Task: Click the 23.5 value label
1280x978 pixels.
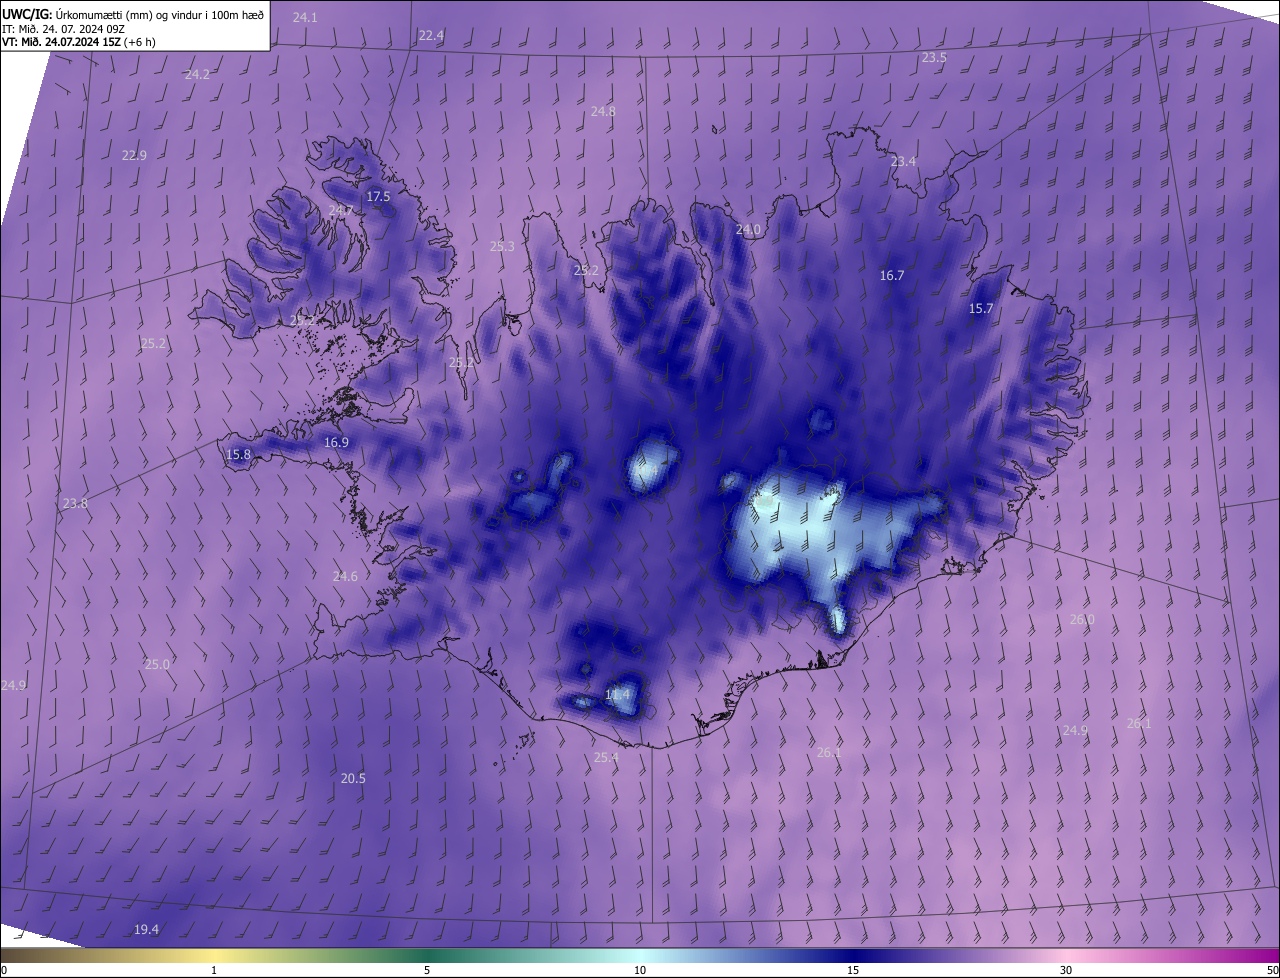Action: 934,58
